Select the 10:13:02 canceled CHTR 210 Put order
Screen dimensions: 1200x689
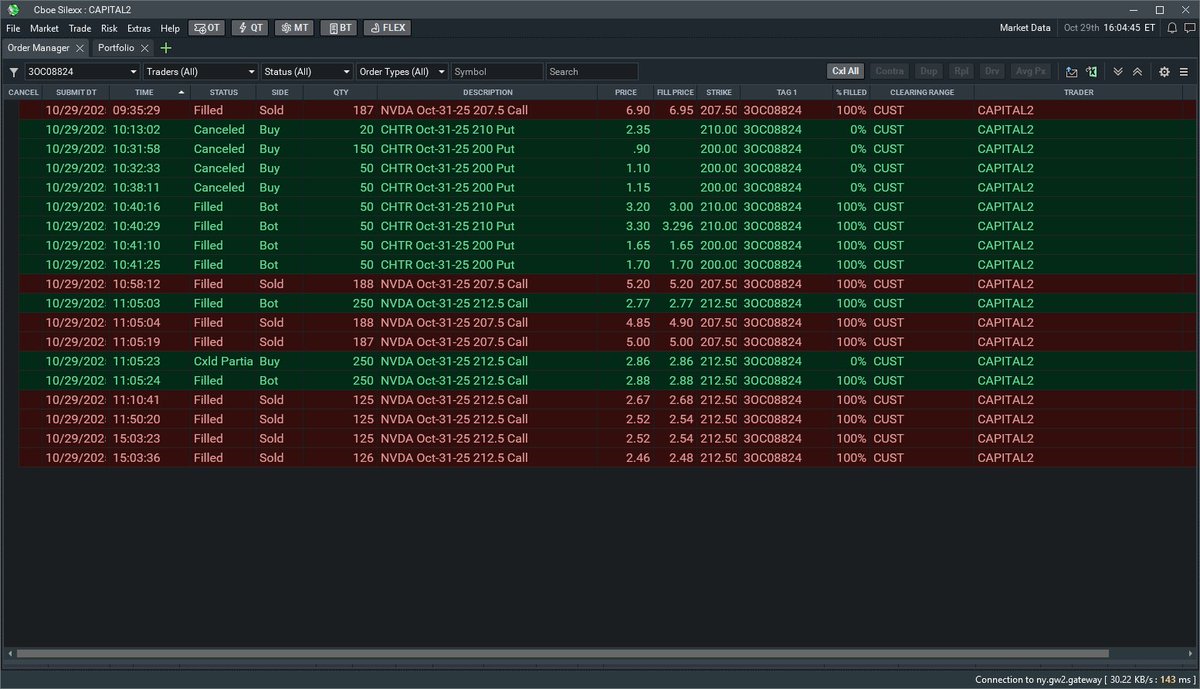pyautogui.click(x=600, y=130)
